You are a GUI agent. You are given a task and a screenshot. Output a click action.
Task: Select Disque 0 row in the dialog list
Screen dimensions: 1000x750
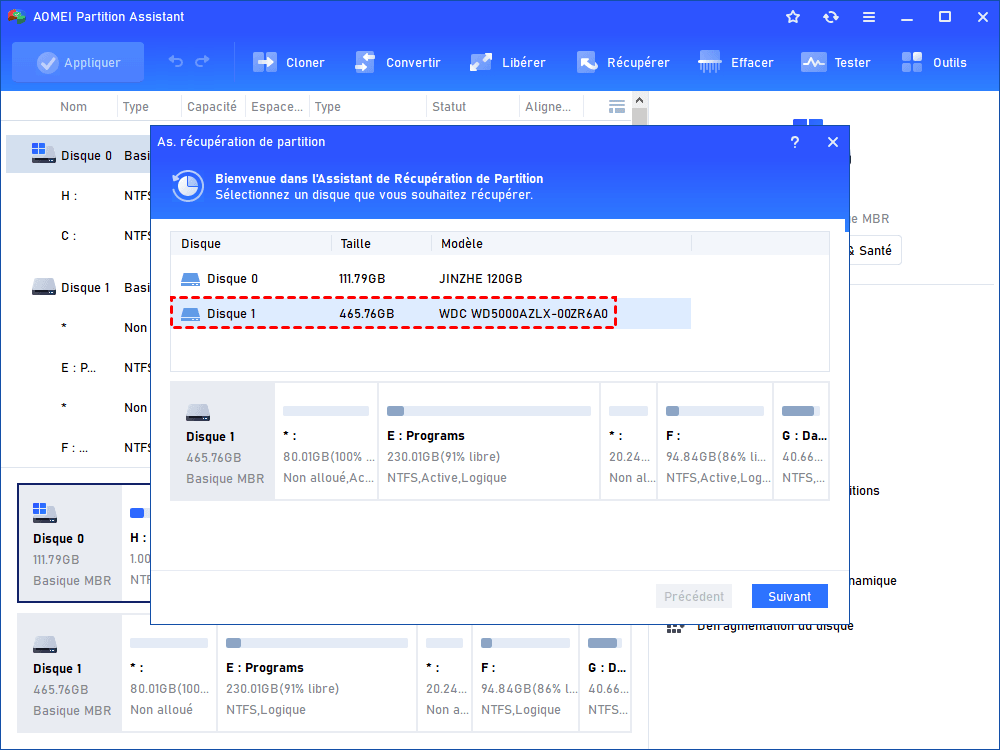point(430,279)
